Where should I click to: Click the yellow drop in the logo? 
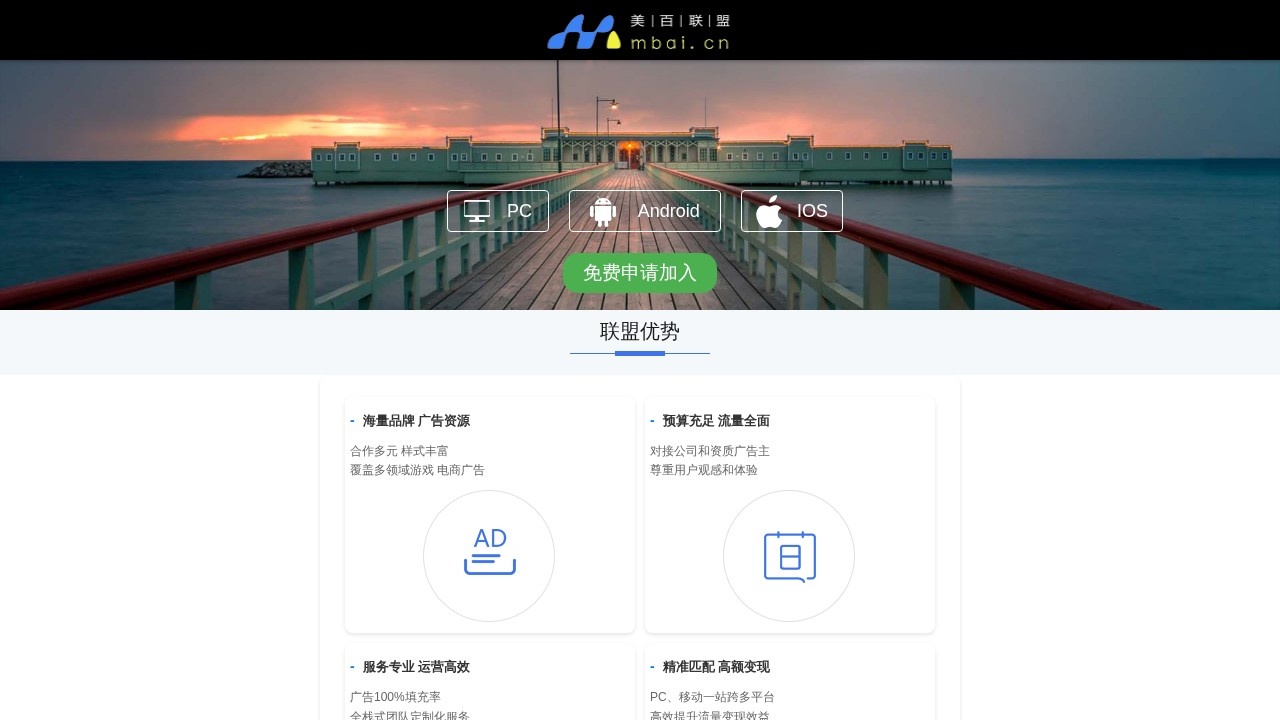(612, 40)
